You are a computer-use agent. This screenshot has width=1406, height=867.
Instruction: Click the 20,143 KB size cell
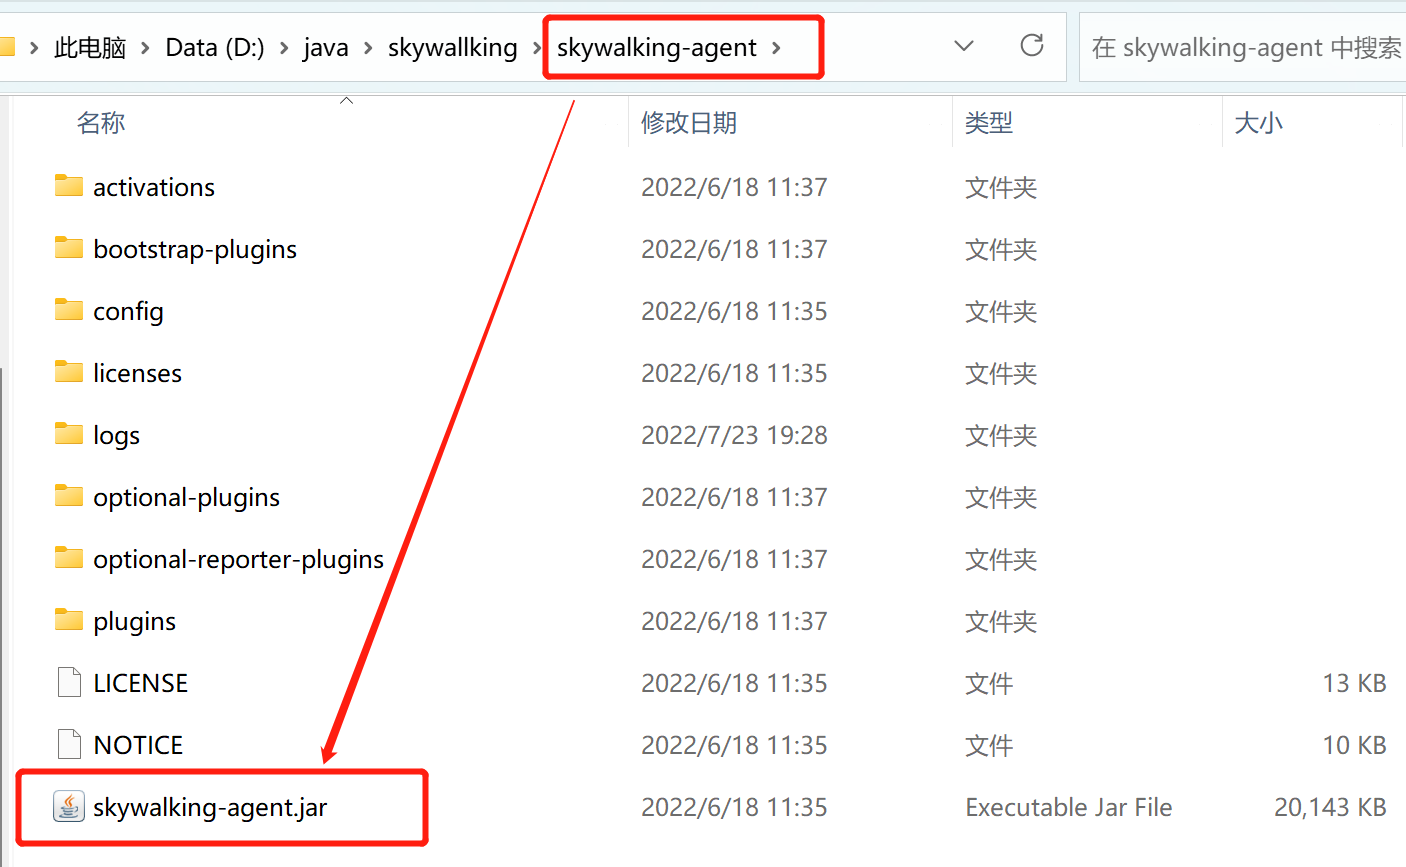click(x=1330, y=807)
